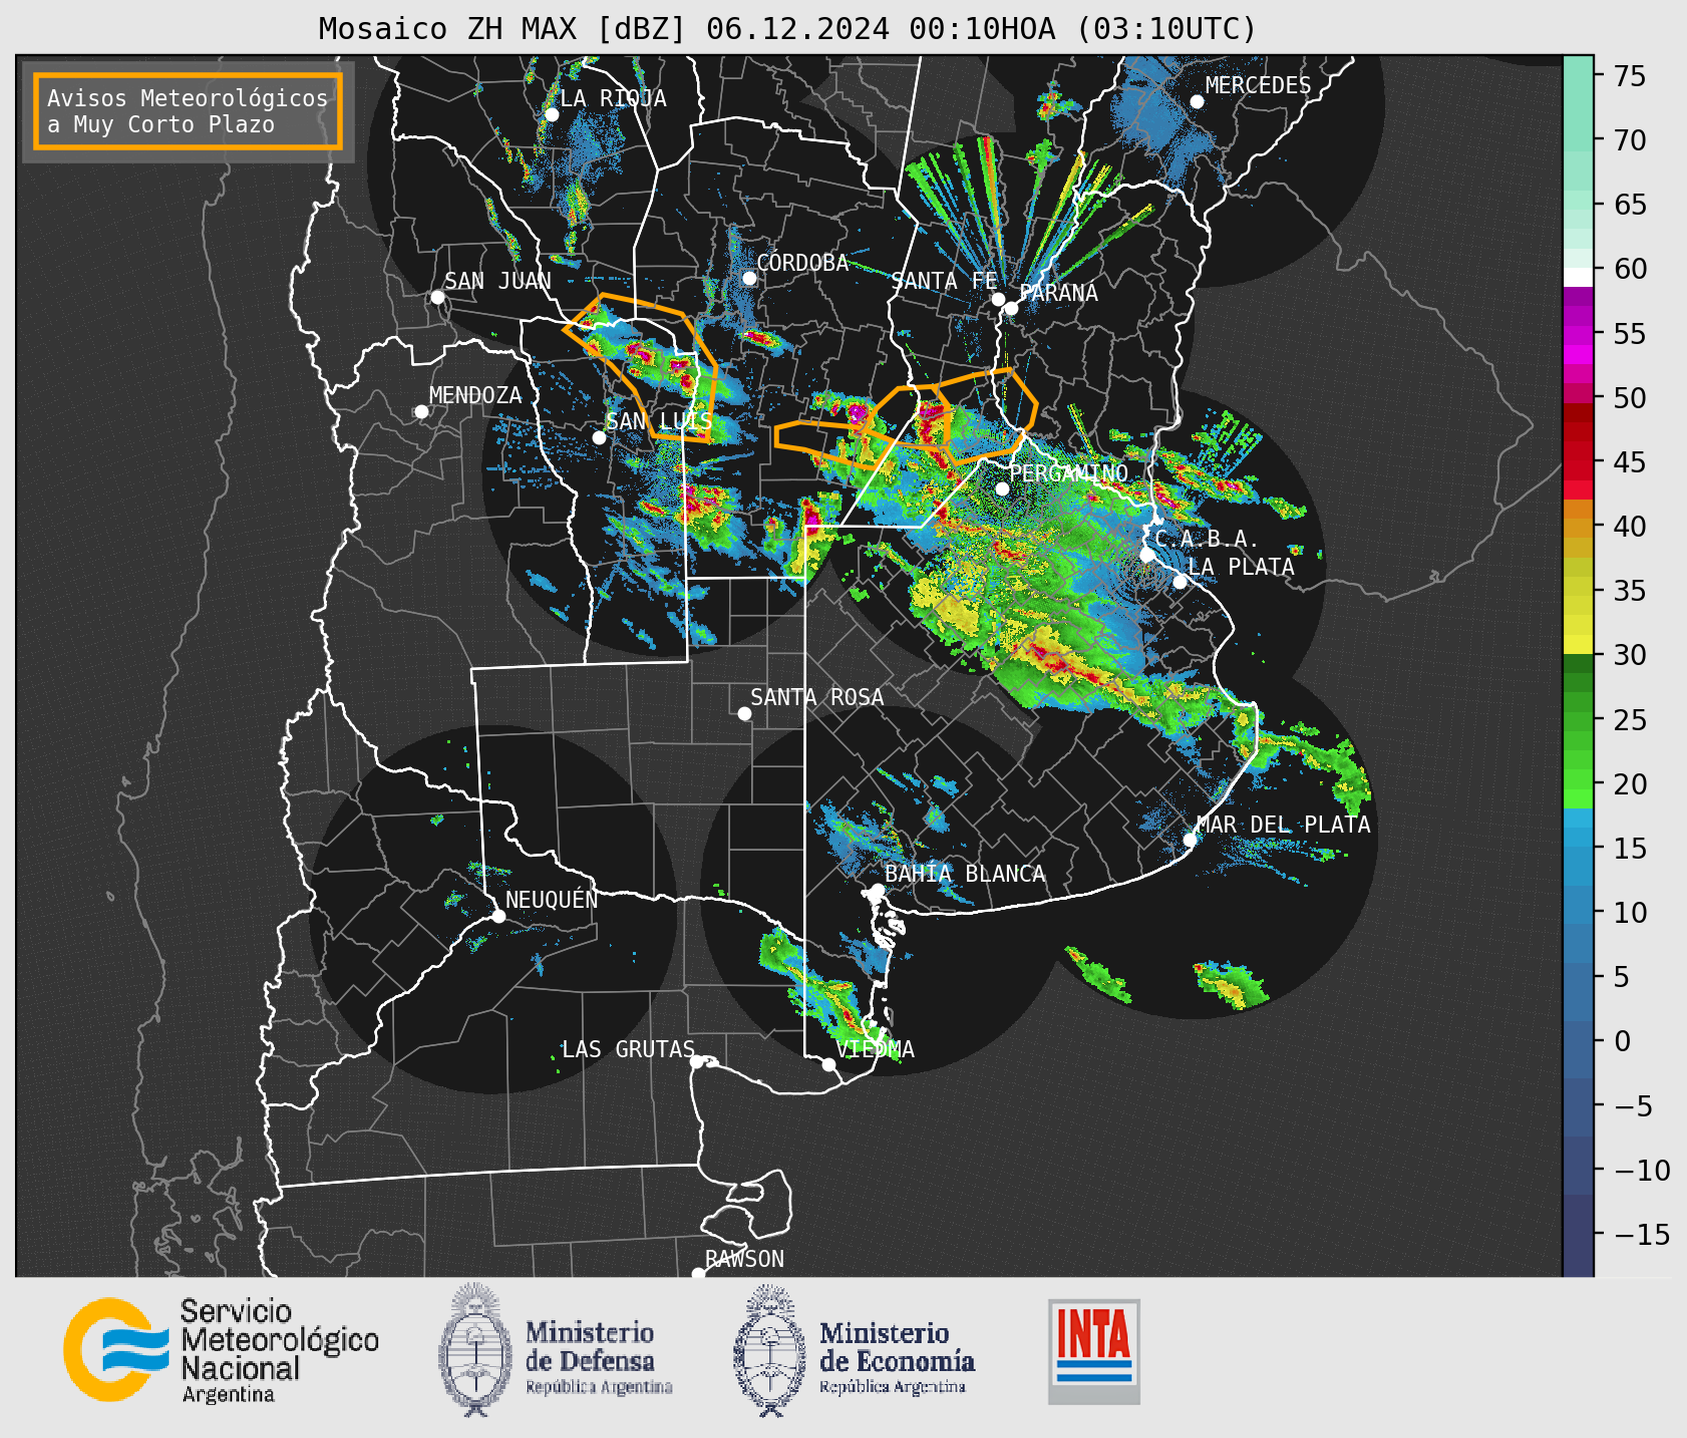The width and height of the screenshot is (1687, 1438).
Task: Click the SANTA ROSA city marker dot
Action: point(744,714)
